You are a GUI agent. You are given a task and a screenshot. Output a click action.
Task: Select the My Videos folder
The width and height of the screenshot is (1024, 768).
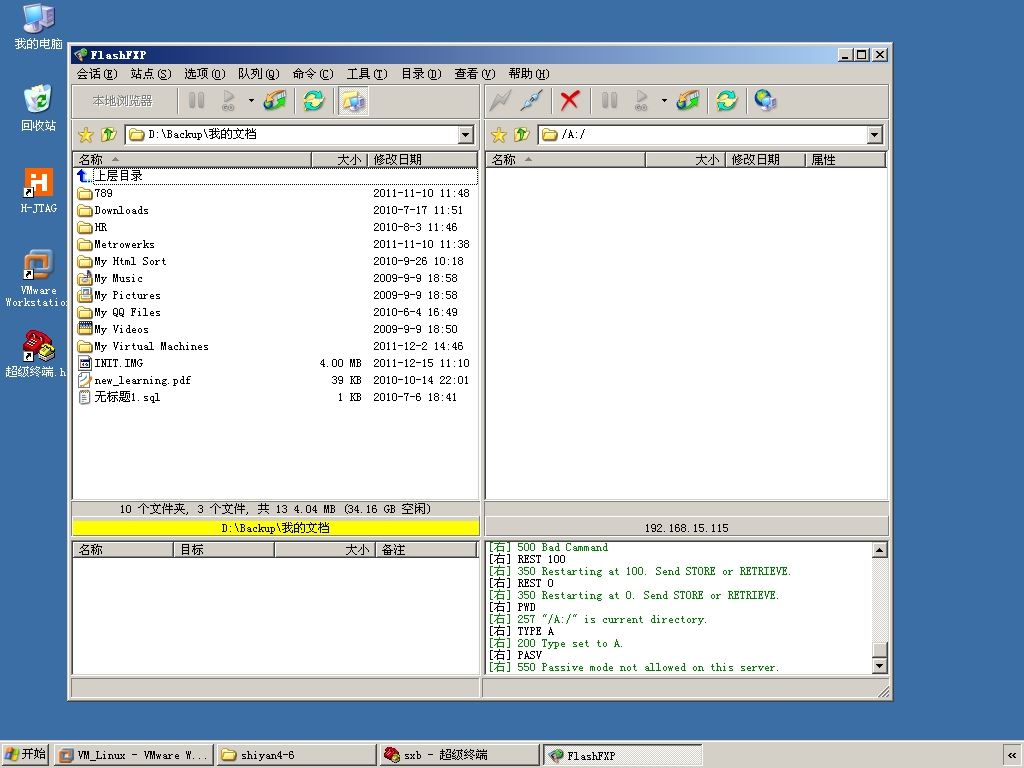coord(276,329)
